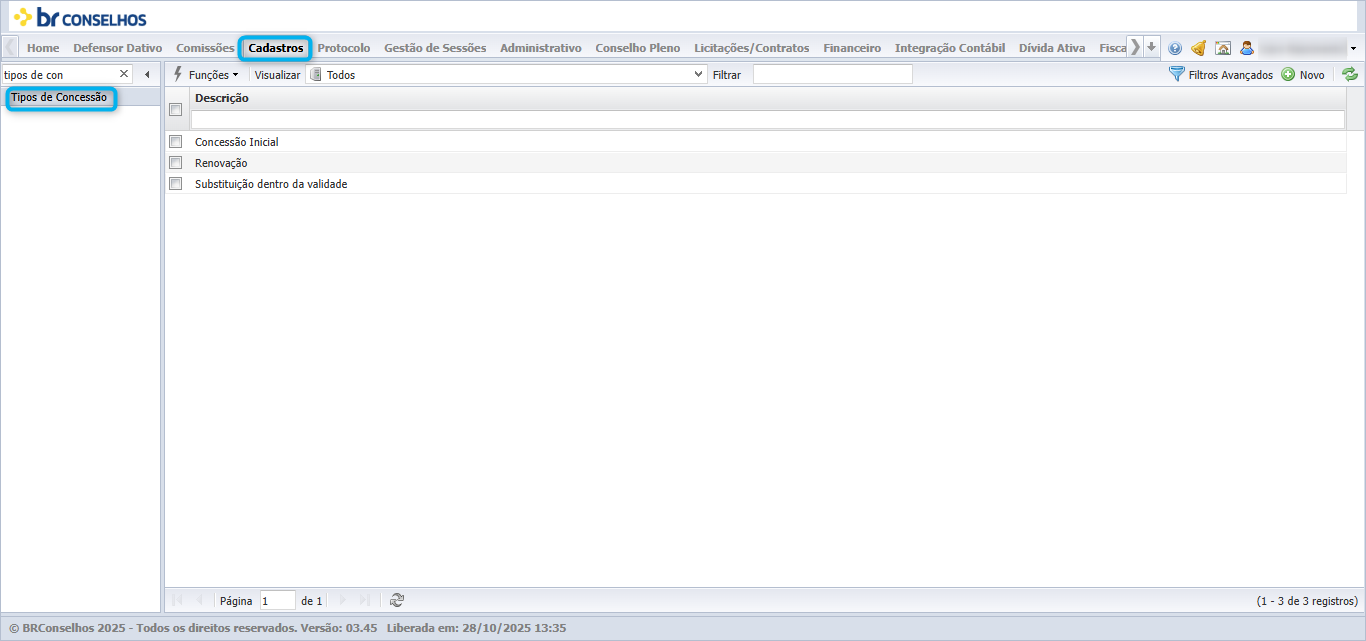Open the Protocolo tab
The height and width of the screenshot is (641, 1366).
tap(344, 48)
